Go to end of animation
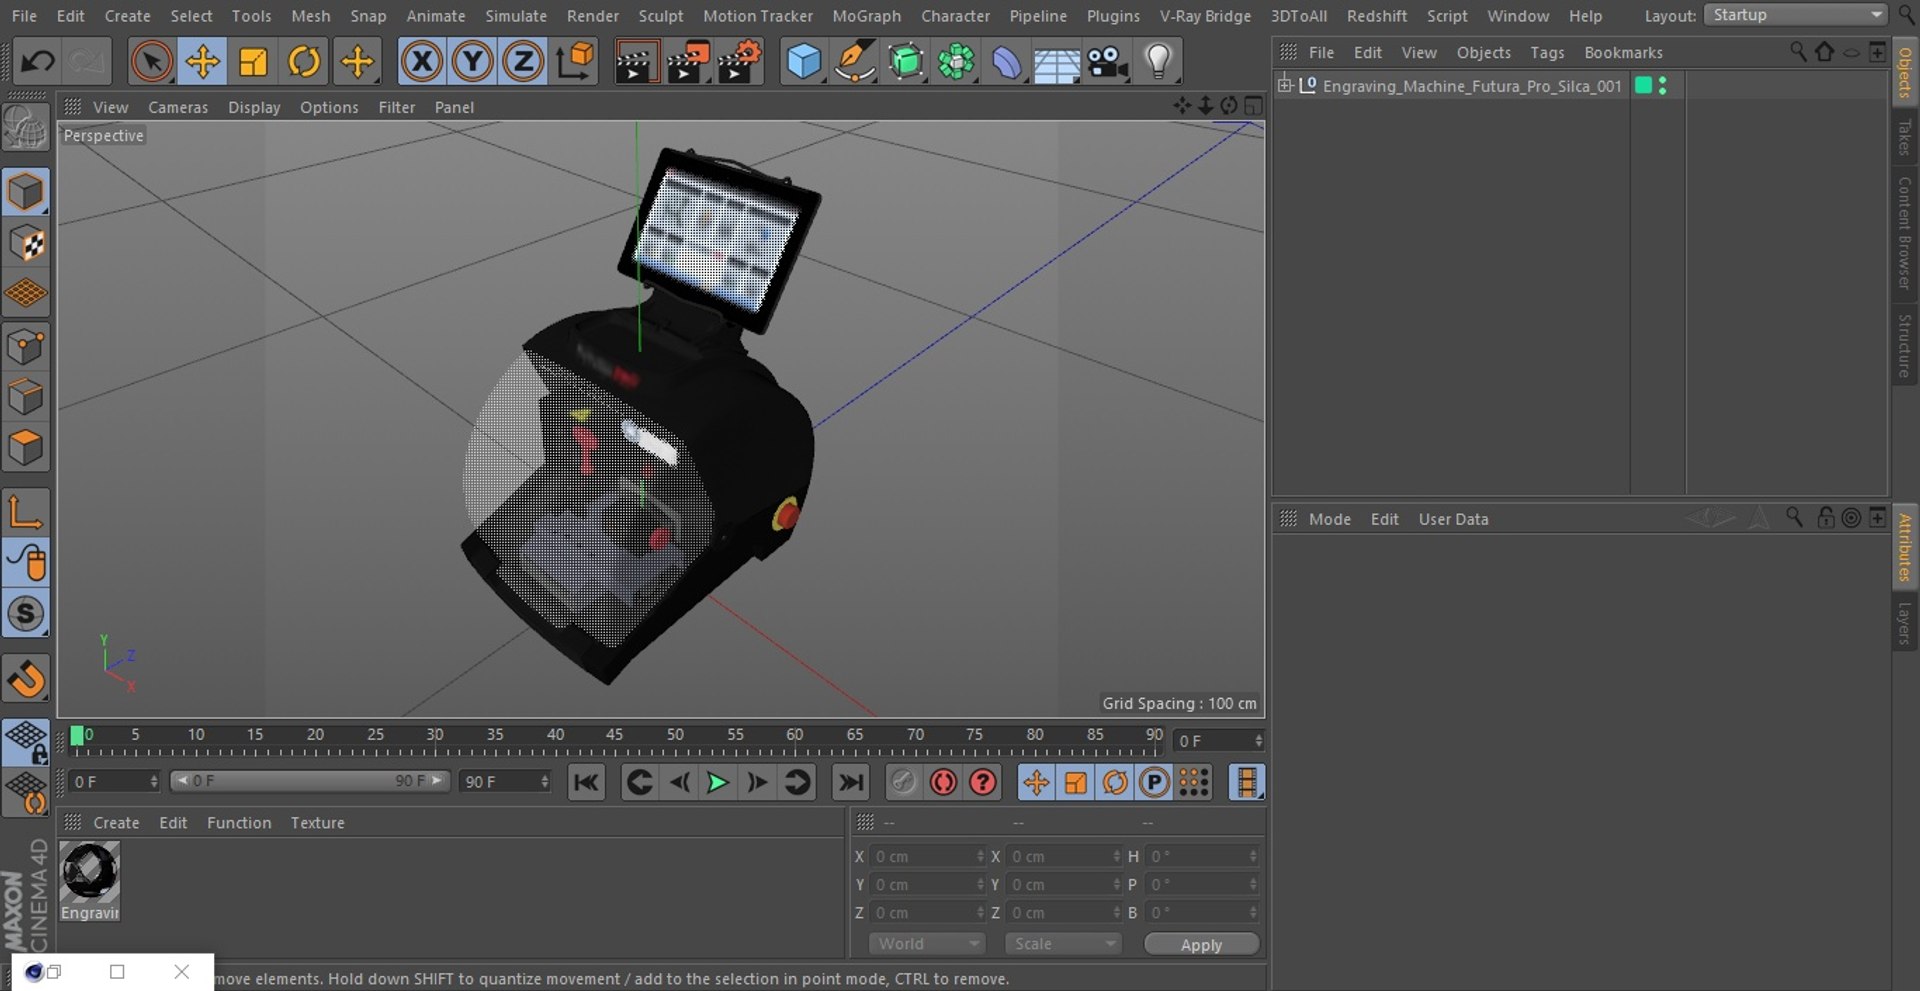Image resolution: width=1920 pixels, height=991 pixels. click(x=850, y=782)
